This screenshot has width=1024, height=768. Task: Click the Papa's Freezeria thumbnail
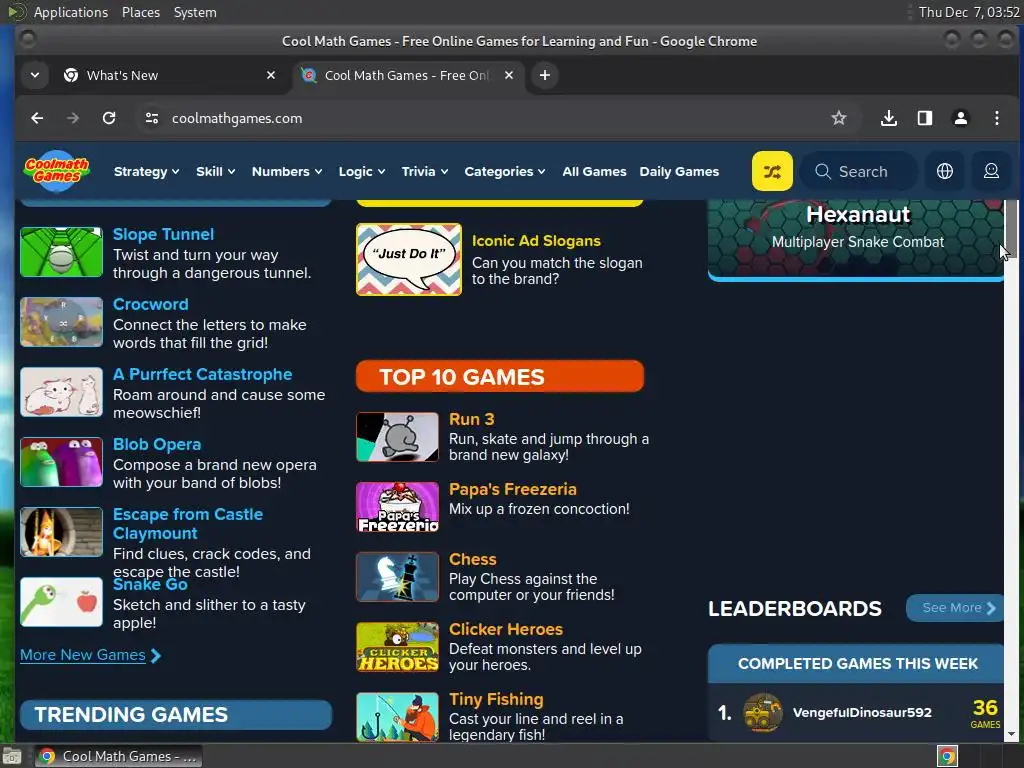coord(397,507)
